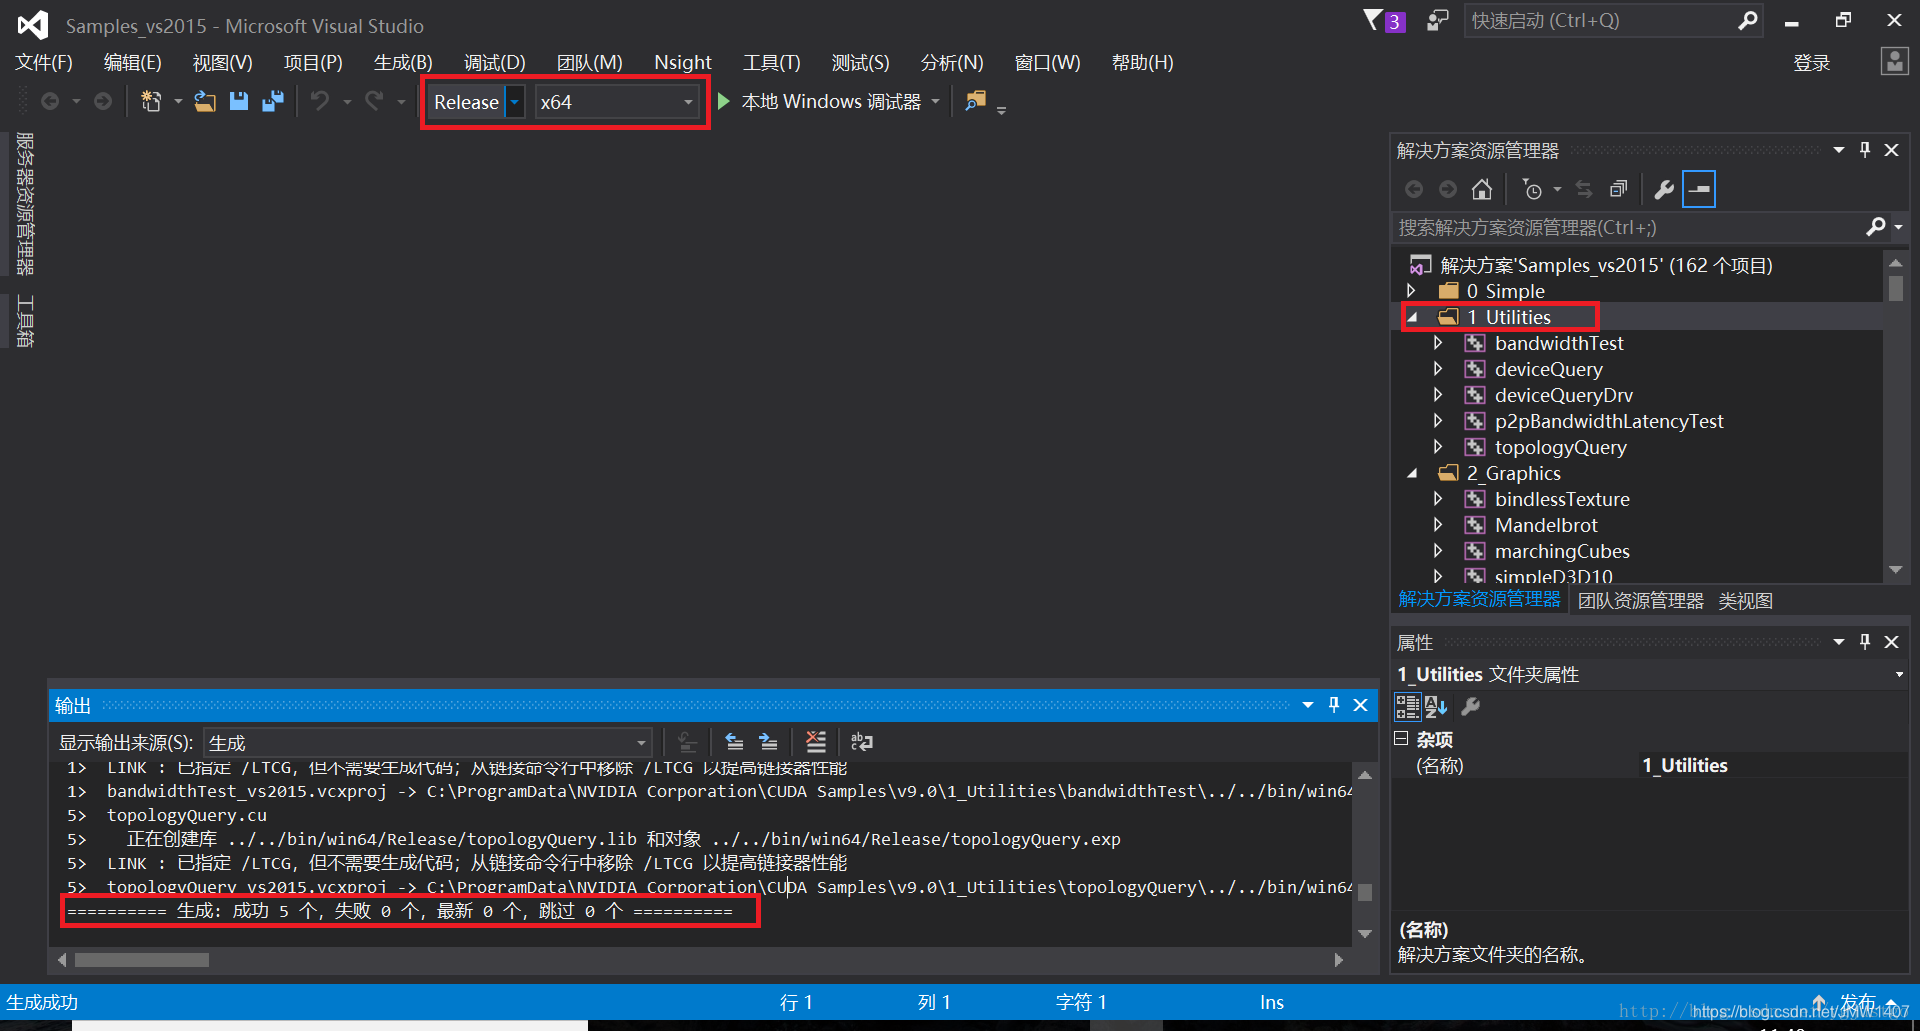This screenshot has height=1031, width=1920.
Task: Pin the Output window with the pushpin
Action: pyautogui.click(x=1334, y=705)
